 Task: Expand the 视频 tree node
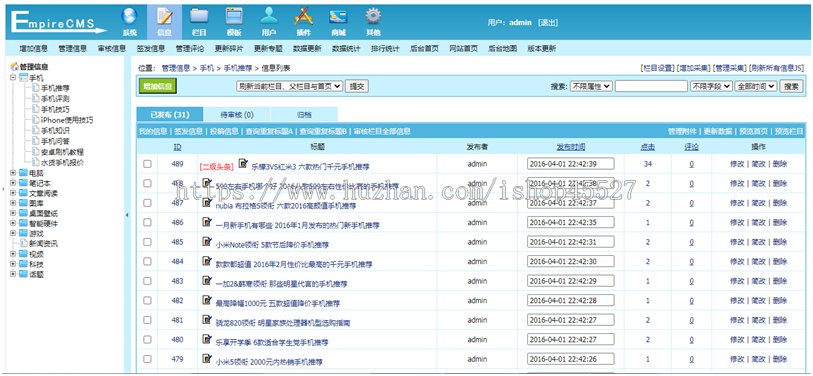pyautogui.click(x=12, y=254)
